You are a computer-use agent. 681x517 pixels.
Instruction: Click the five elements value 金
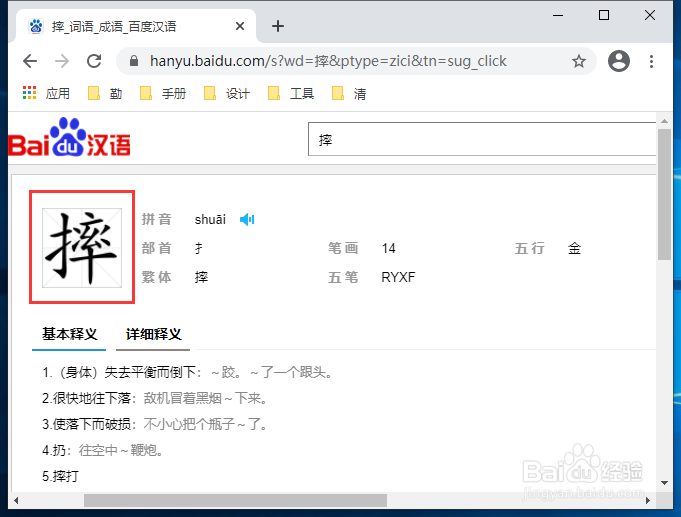pos(574,248)
